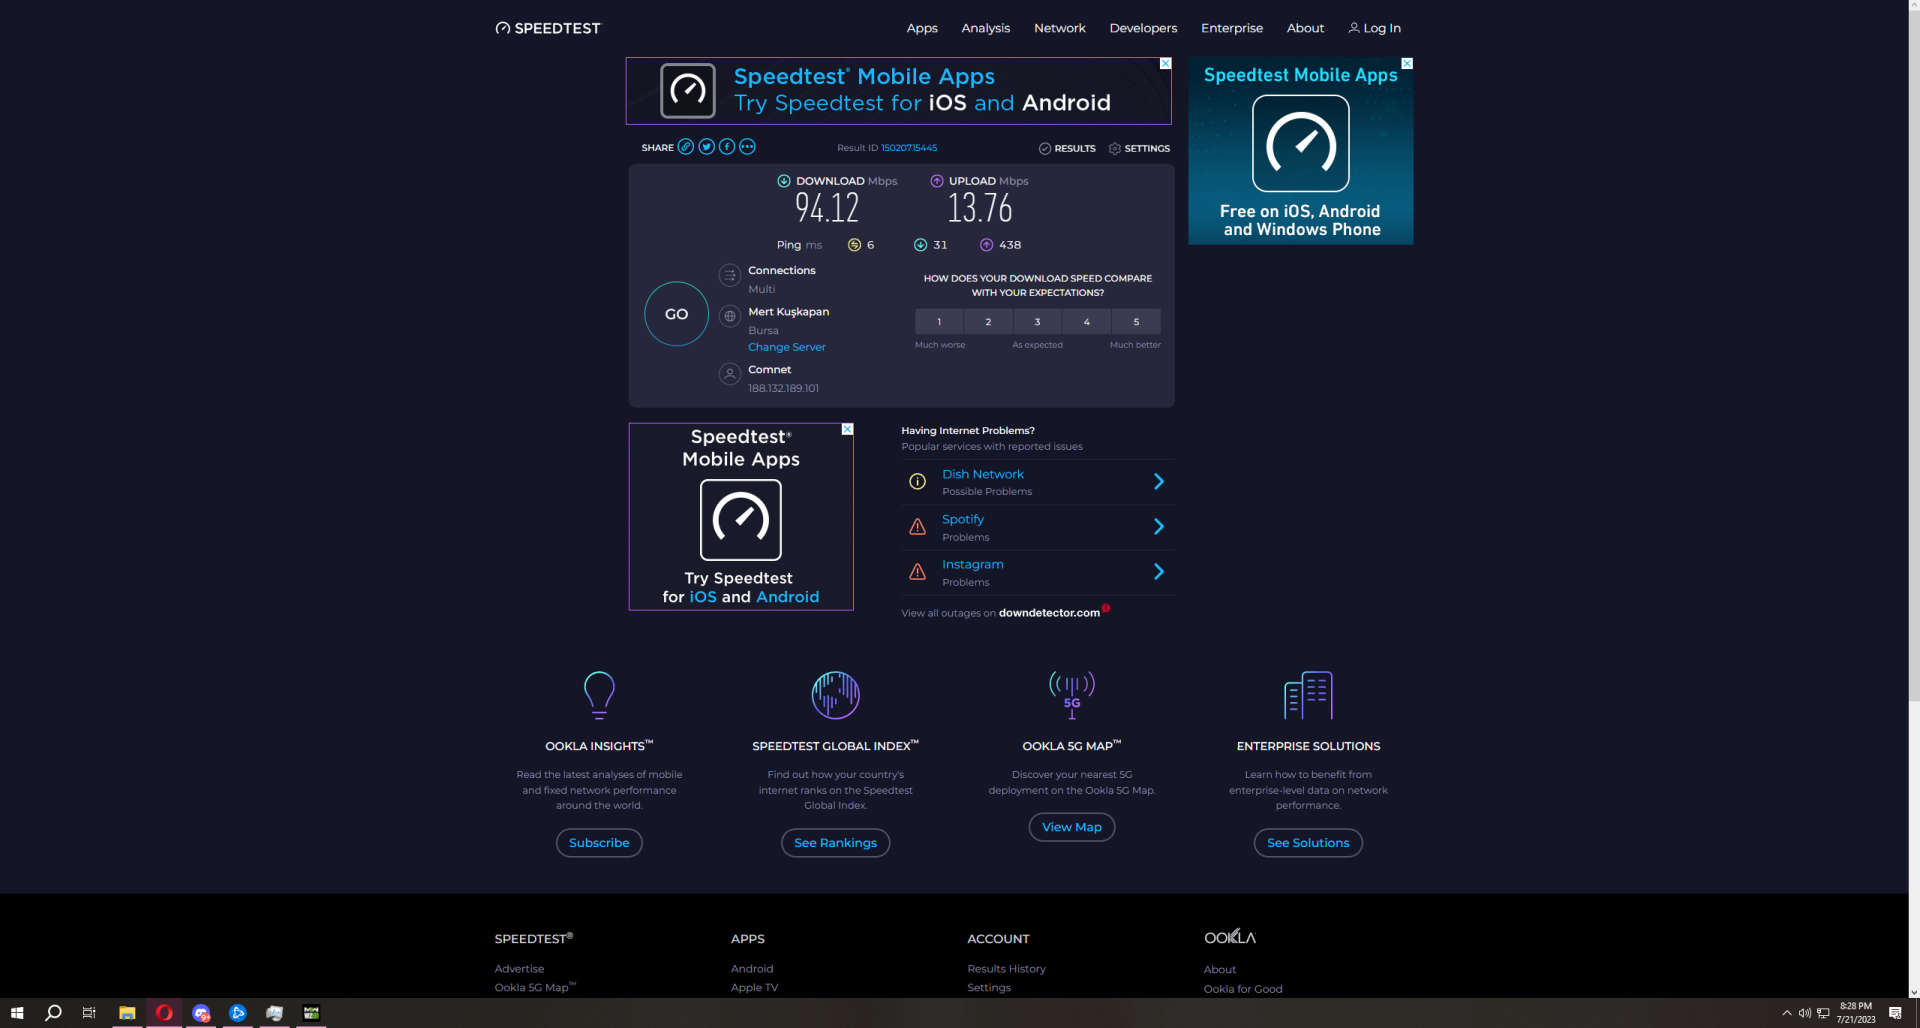Screen dimensions: 1920x1028
Task: Click the upload latency icon next to 438
Action: [x=986, y=245]
